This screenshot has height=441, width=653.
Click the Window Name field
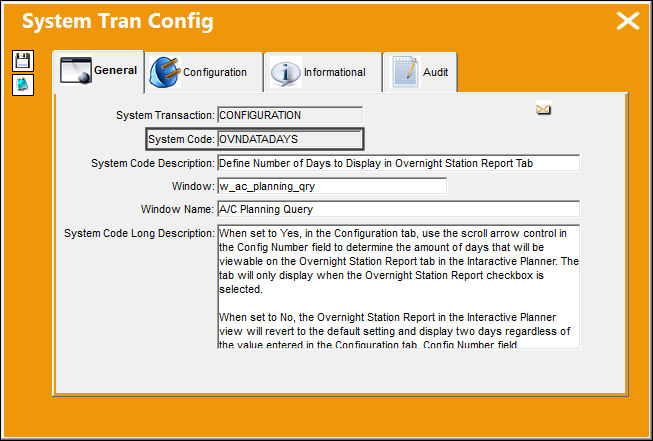click(399, 209)
